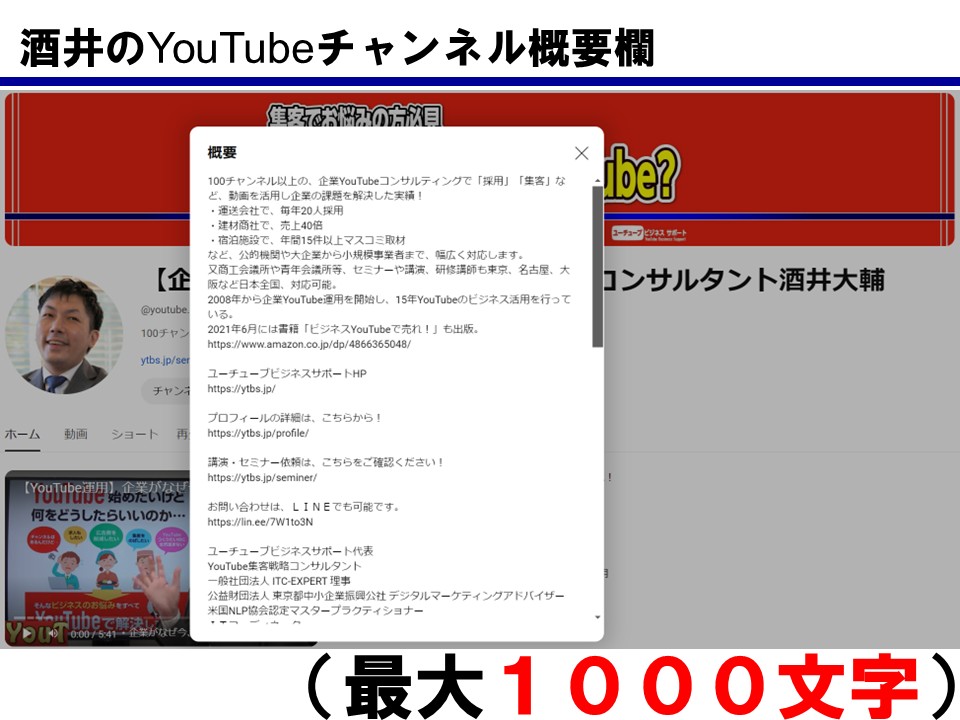This screenshot has width=960, height=720.
Task: Switch to the 動画 channel tab
Action: pos(76,434)
